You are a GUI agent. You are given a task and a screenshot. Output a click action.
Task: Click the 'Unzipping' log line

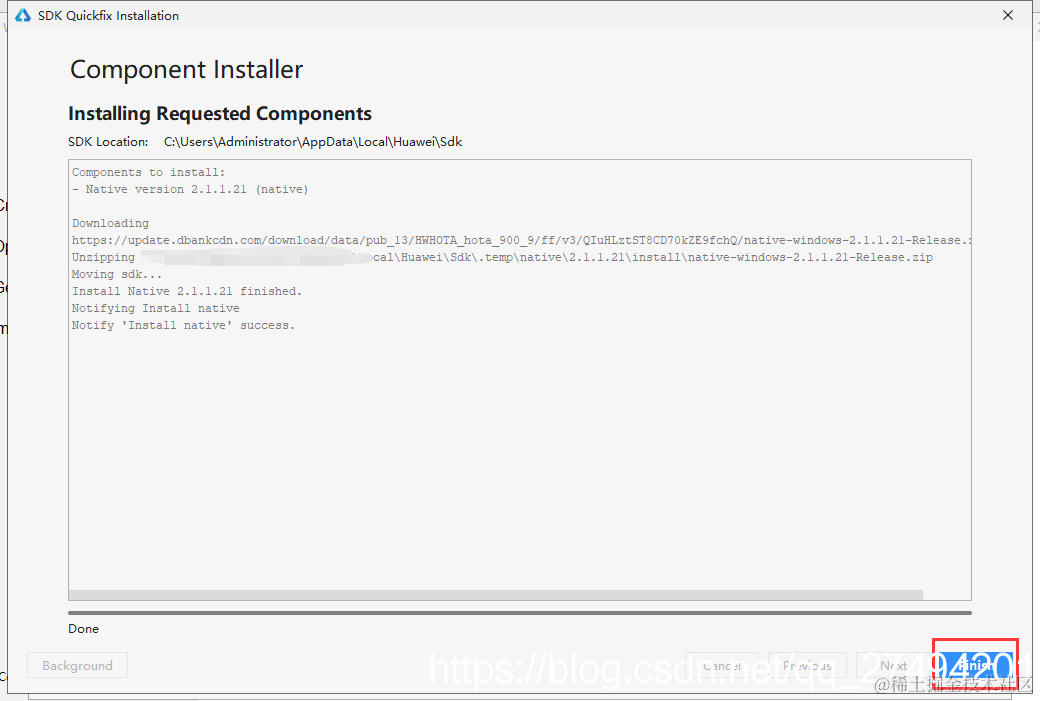502,257
